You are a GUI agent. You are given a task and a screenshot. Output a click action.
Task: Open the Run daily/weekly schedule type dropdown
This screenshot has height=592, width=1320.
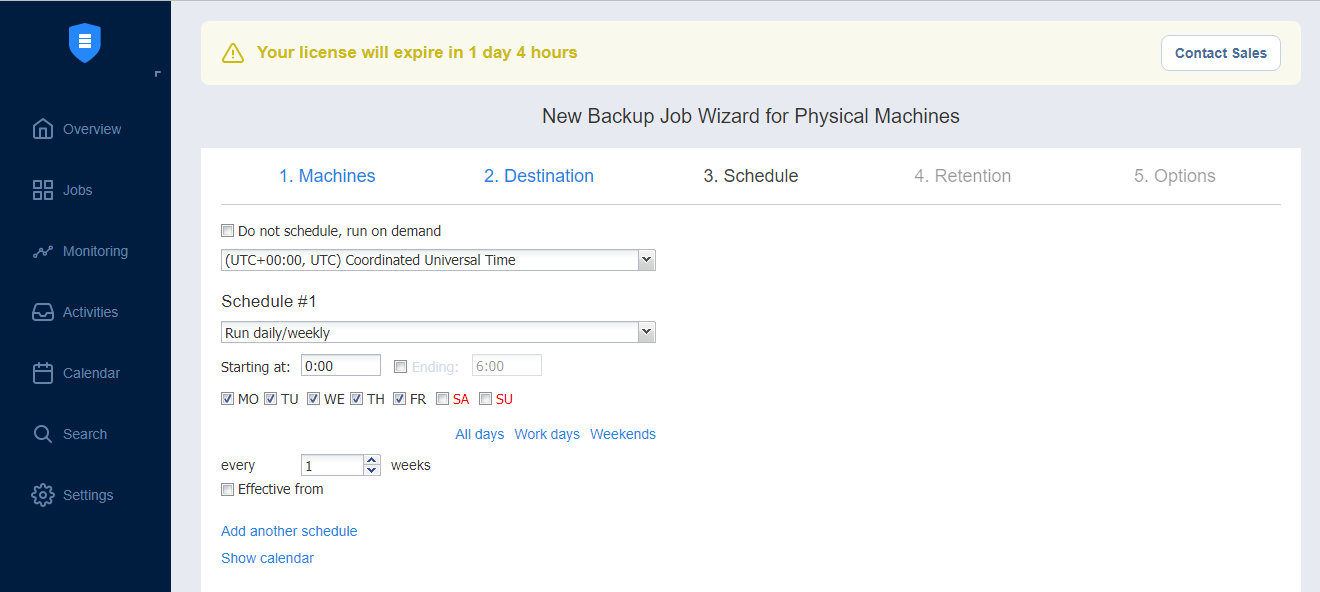(x=438, y=333)
